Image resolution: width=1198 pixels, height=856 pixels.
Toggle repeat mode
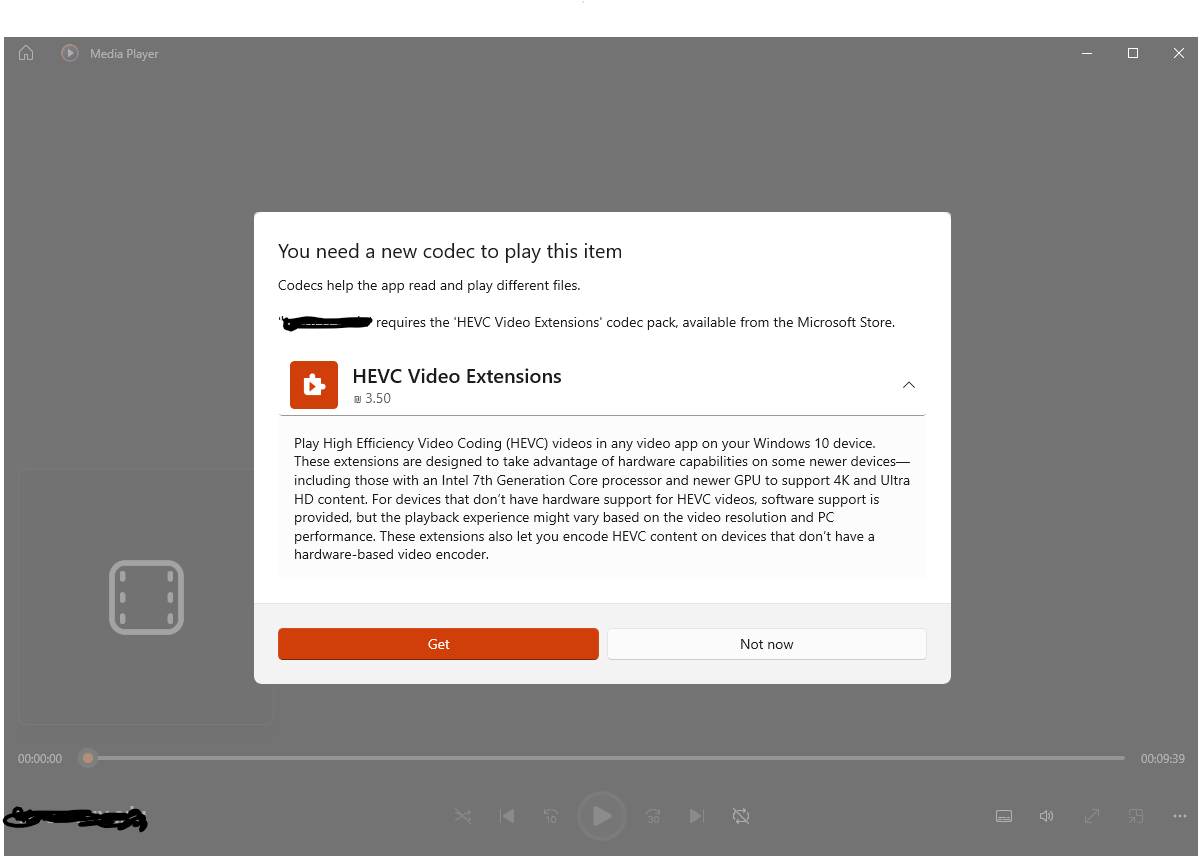[740, 816]
